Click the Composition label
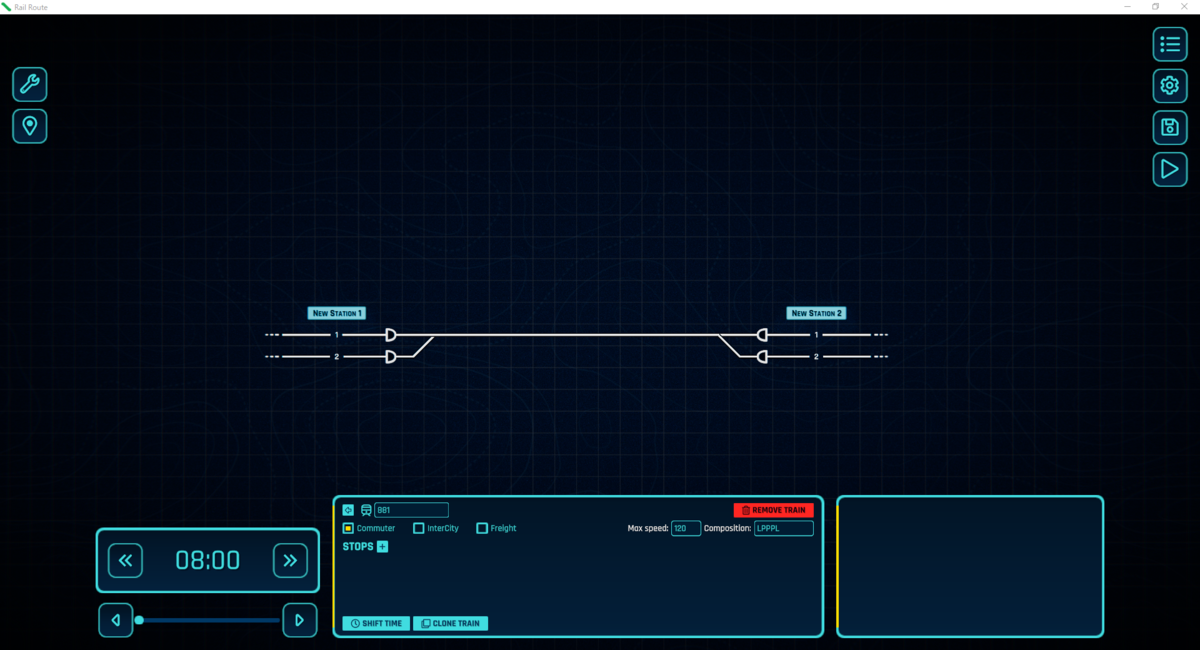This screenshot has height=650, width=1200. (727, 528)
